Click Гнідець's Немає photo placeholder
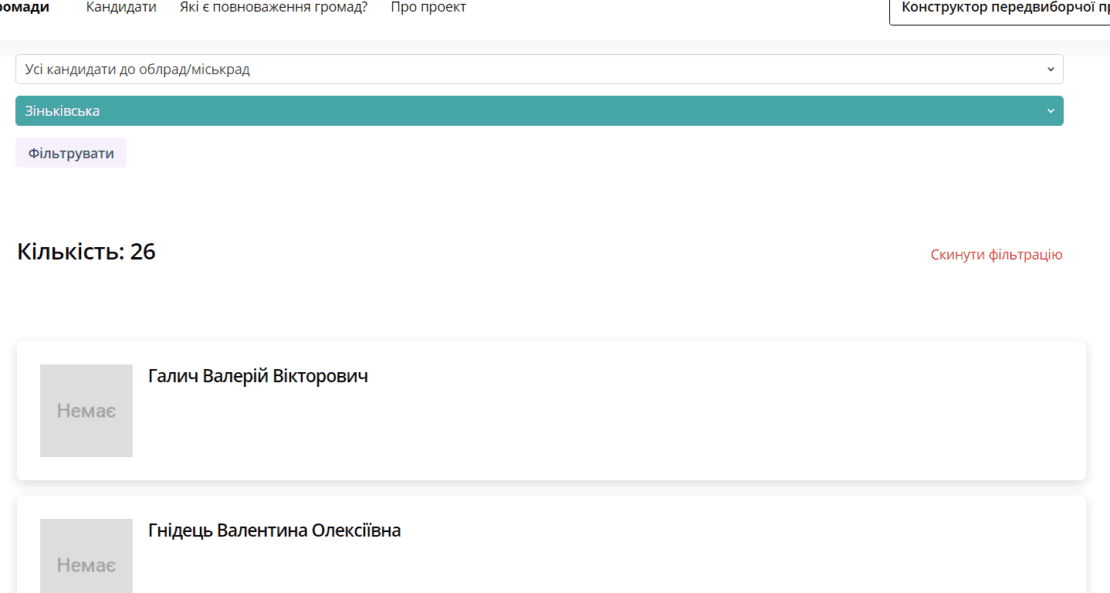Screen dimensions: 1110x593 tap(86, 556)
